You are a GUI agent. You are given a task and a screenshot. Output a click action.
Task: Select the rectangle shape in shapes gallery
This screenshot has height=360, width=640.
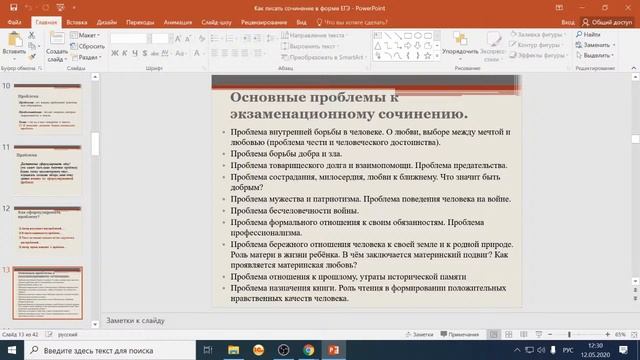point(408,36)
